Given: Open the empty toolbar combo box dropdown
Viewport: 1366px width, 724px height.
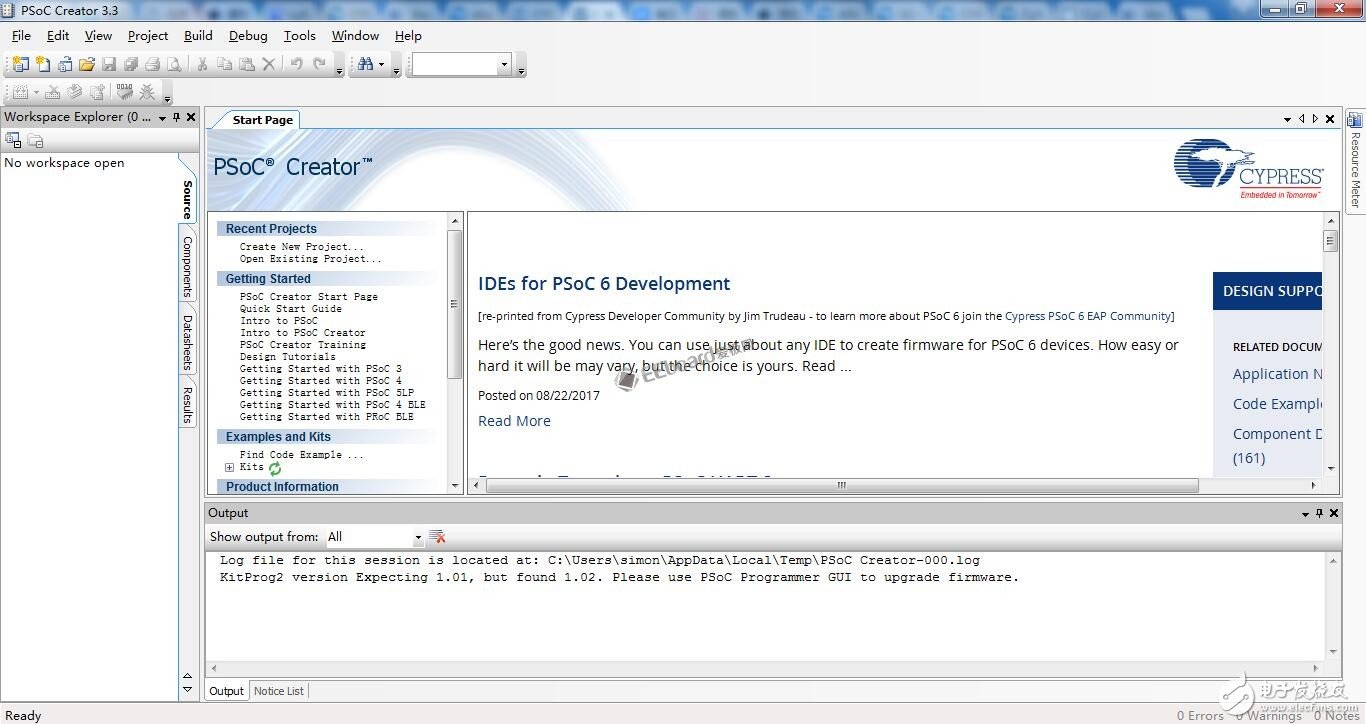Looking at the screenshot, I should point(504,65).
